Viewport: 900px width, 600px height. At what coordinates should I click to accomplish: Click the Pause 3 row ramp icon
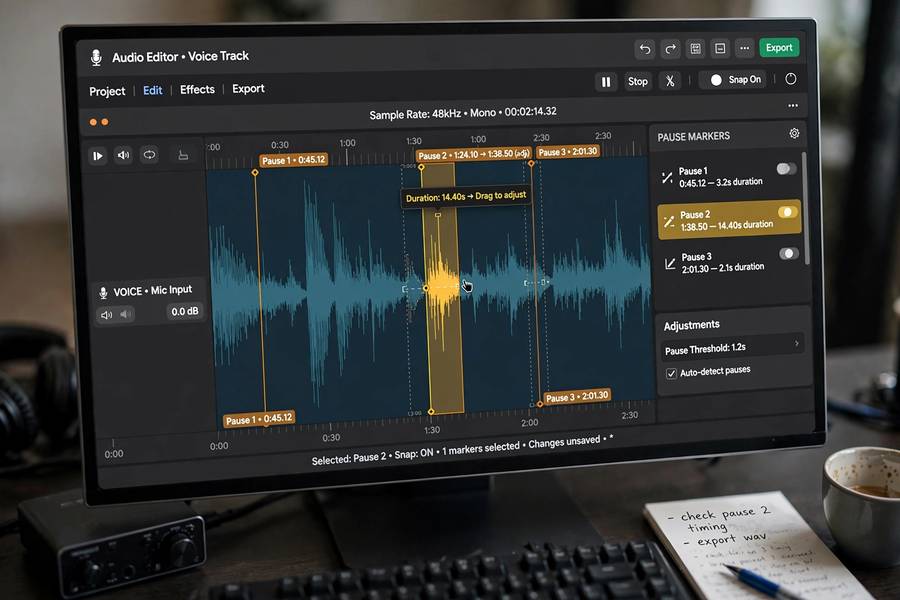pyautogui.click(x=670, y=264)
